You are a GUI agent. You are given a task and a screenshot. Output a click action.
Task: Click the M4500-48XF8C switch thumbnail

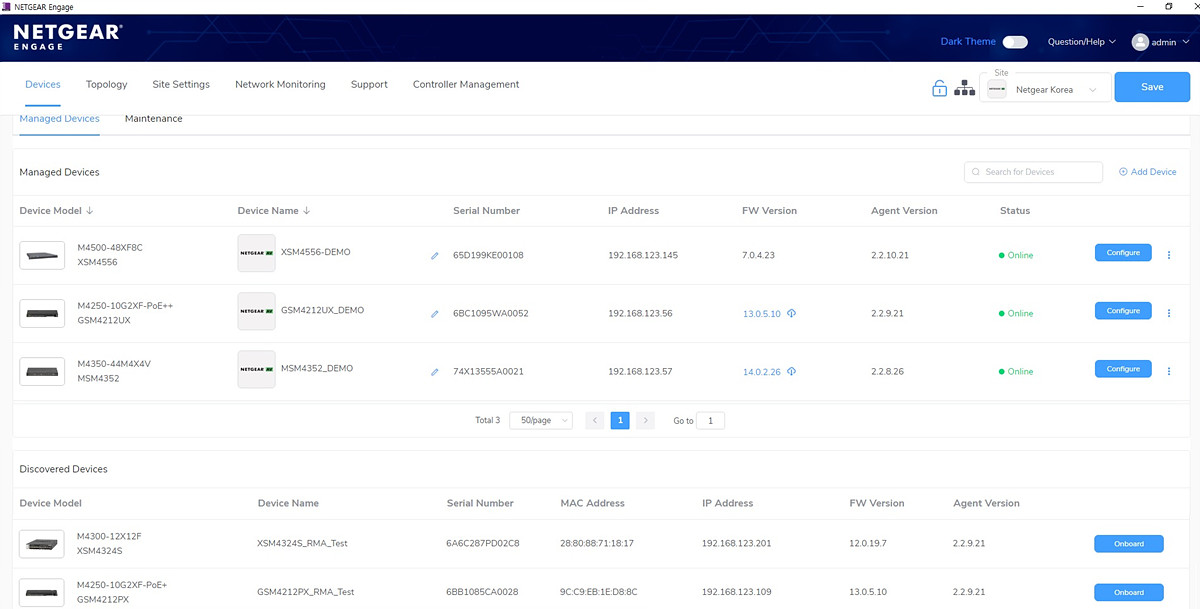click(42, 255)
